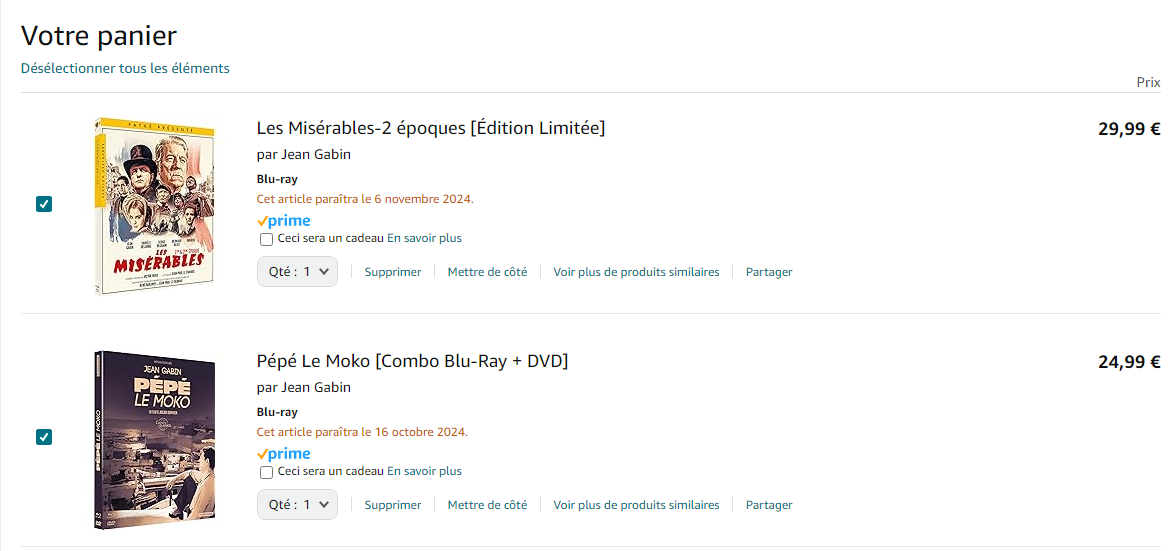The width and height of the screenshot is (1172, 551).
Task: Remove Les Misérables with Supprimer
Action: [x=393, y=272]
